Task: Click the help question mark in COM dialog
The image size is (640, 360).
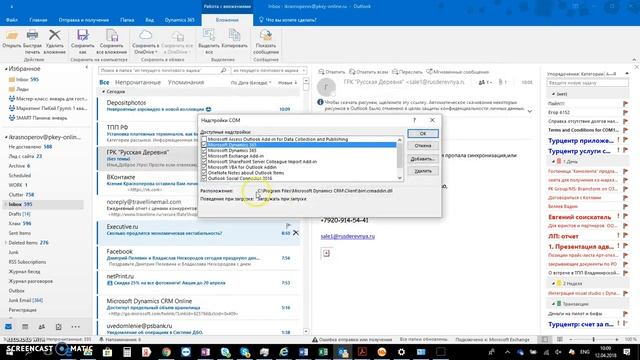Action: [414, 120]
